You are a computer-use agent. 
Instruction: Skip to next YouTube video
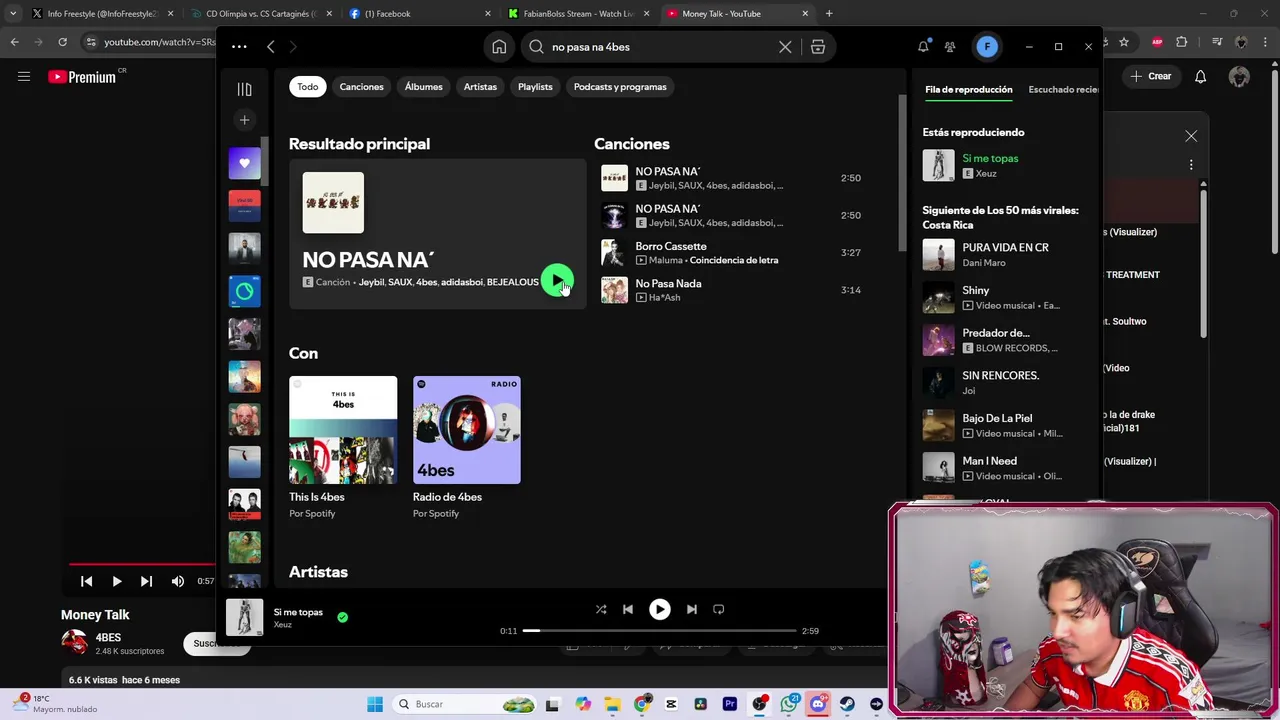[146, 581]
